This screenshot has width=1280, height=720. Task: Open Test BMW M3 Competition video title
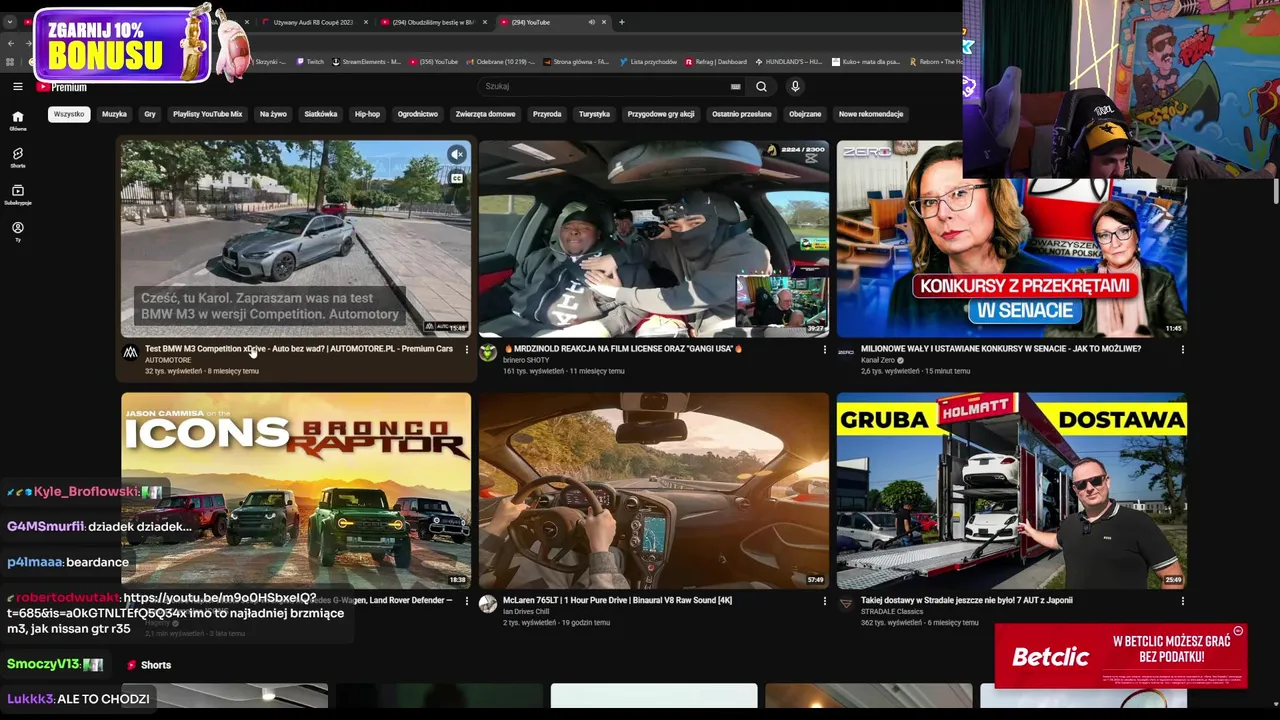coord(299,349)
